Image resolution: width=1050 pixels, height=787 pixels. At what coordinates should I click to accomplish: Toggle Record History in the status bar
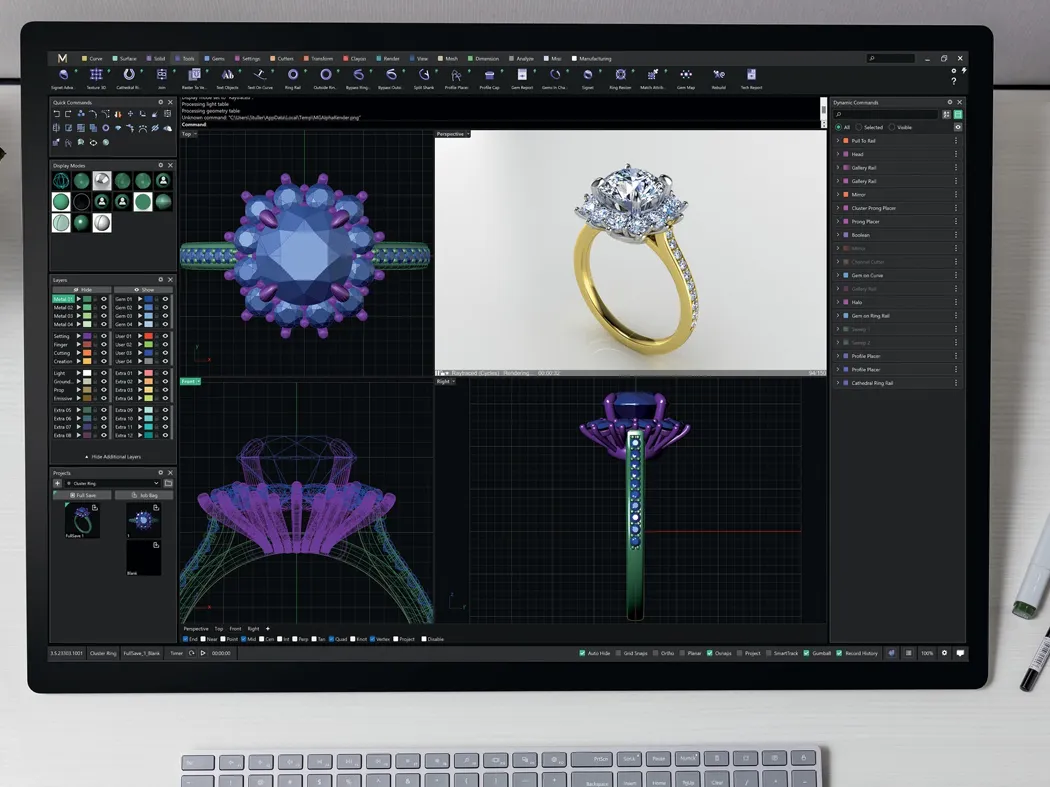pyautogui.click(x=840, y=653)
